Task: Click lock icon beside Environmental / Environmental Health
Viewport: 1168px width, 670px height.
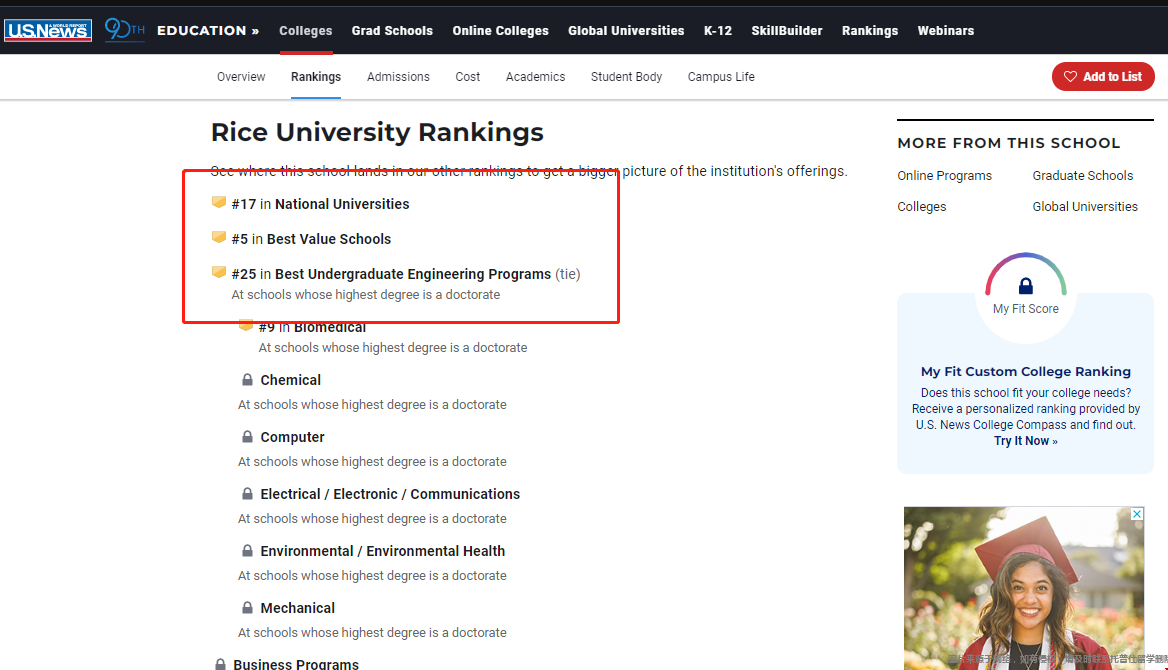Action: point(247,551)
